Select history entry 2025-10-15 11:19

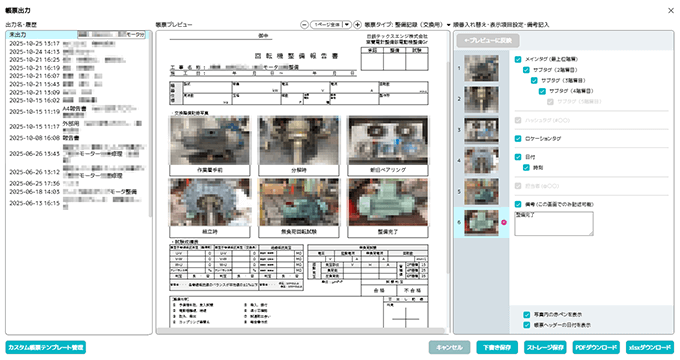(77, 111)
